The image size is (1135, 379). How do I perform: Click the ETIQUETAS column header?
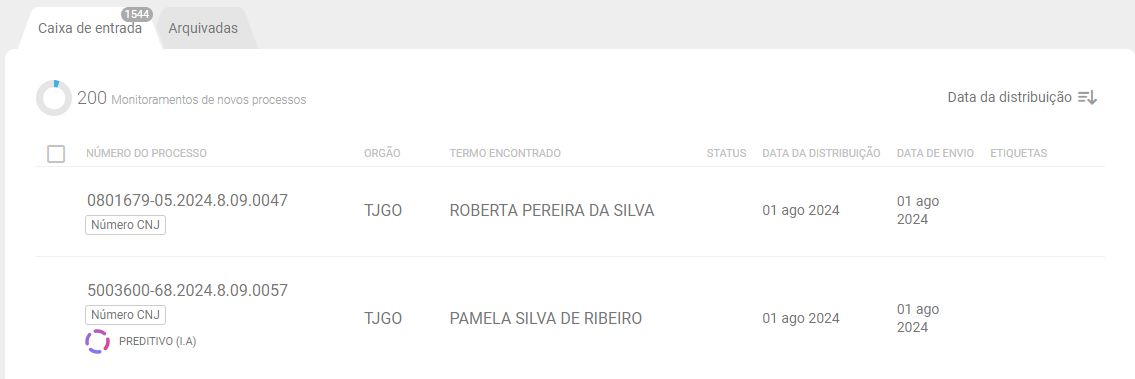[1018, 153]
